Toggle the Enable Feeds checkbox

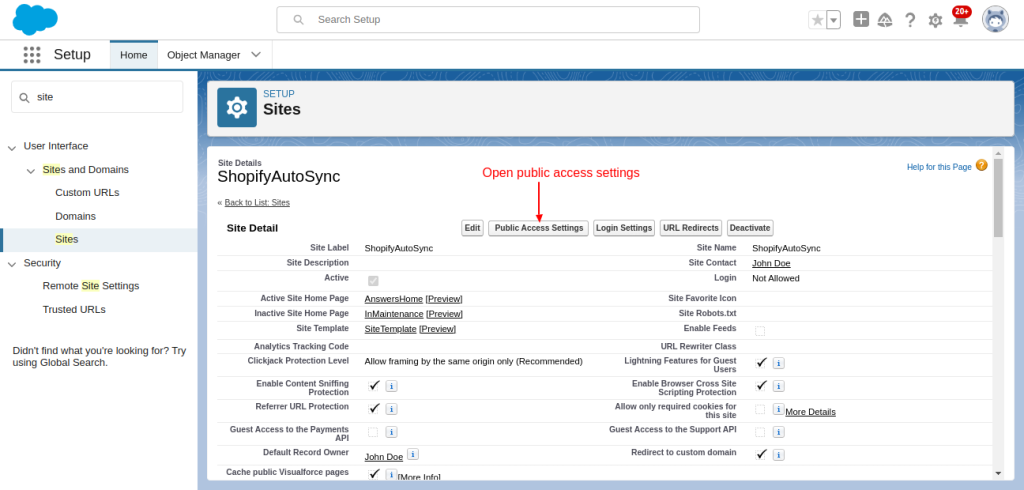[760, 331]
